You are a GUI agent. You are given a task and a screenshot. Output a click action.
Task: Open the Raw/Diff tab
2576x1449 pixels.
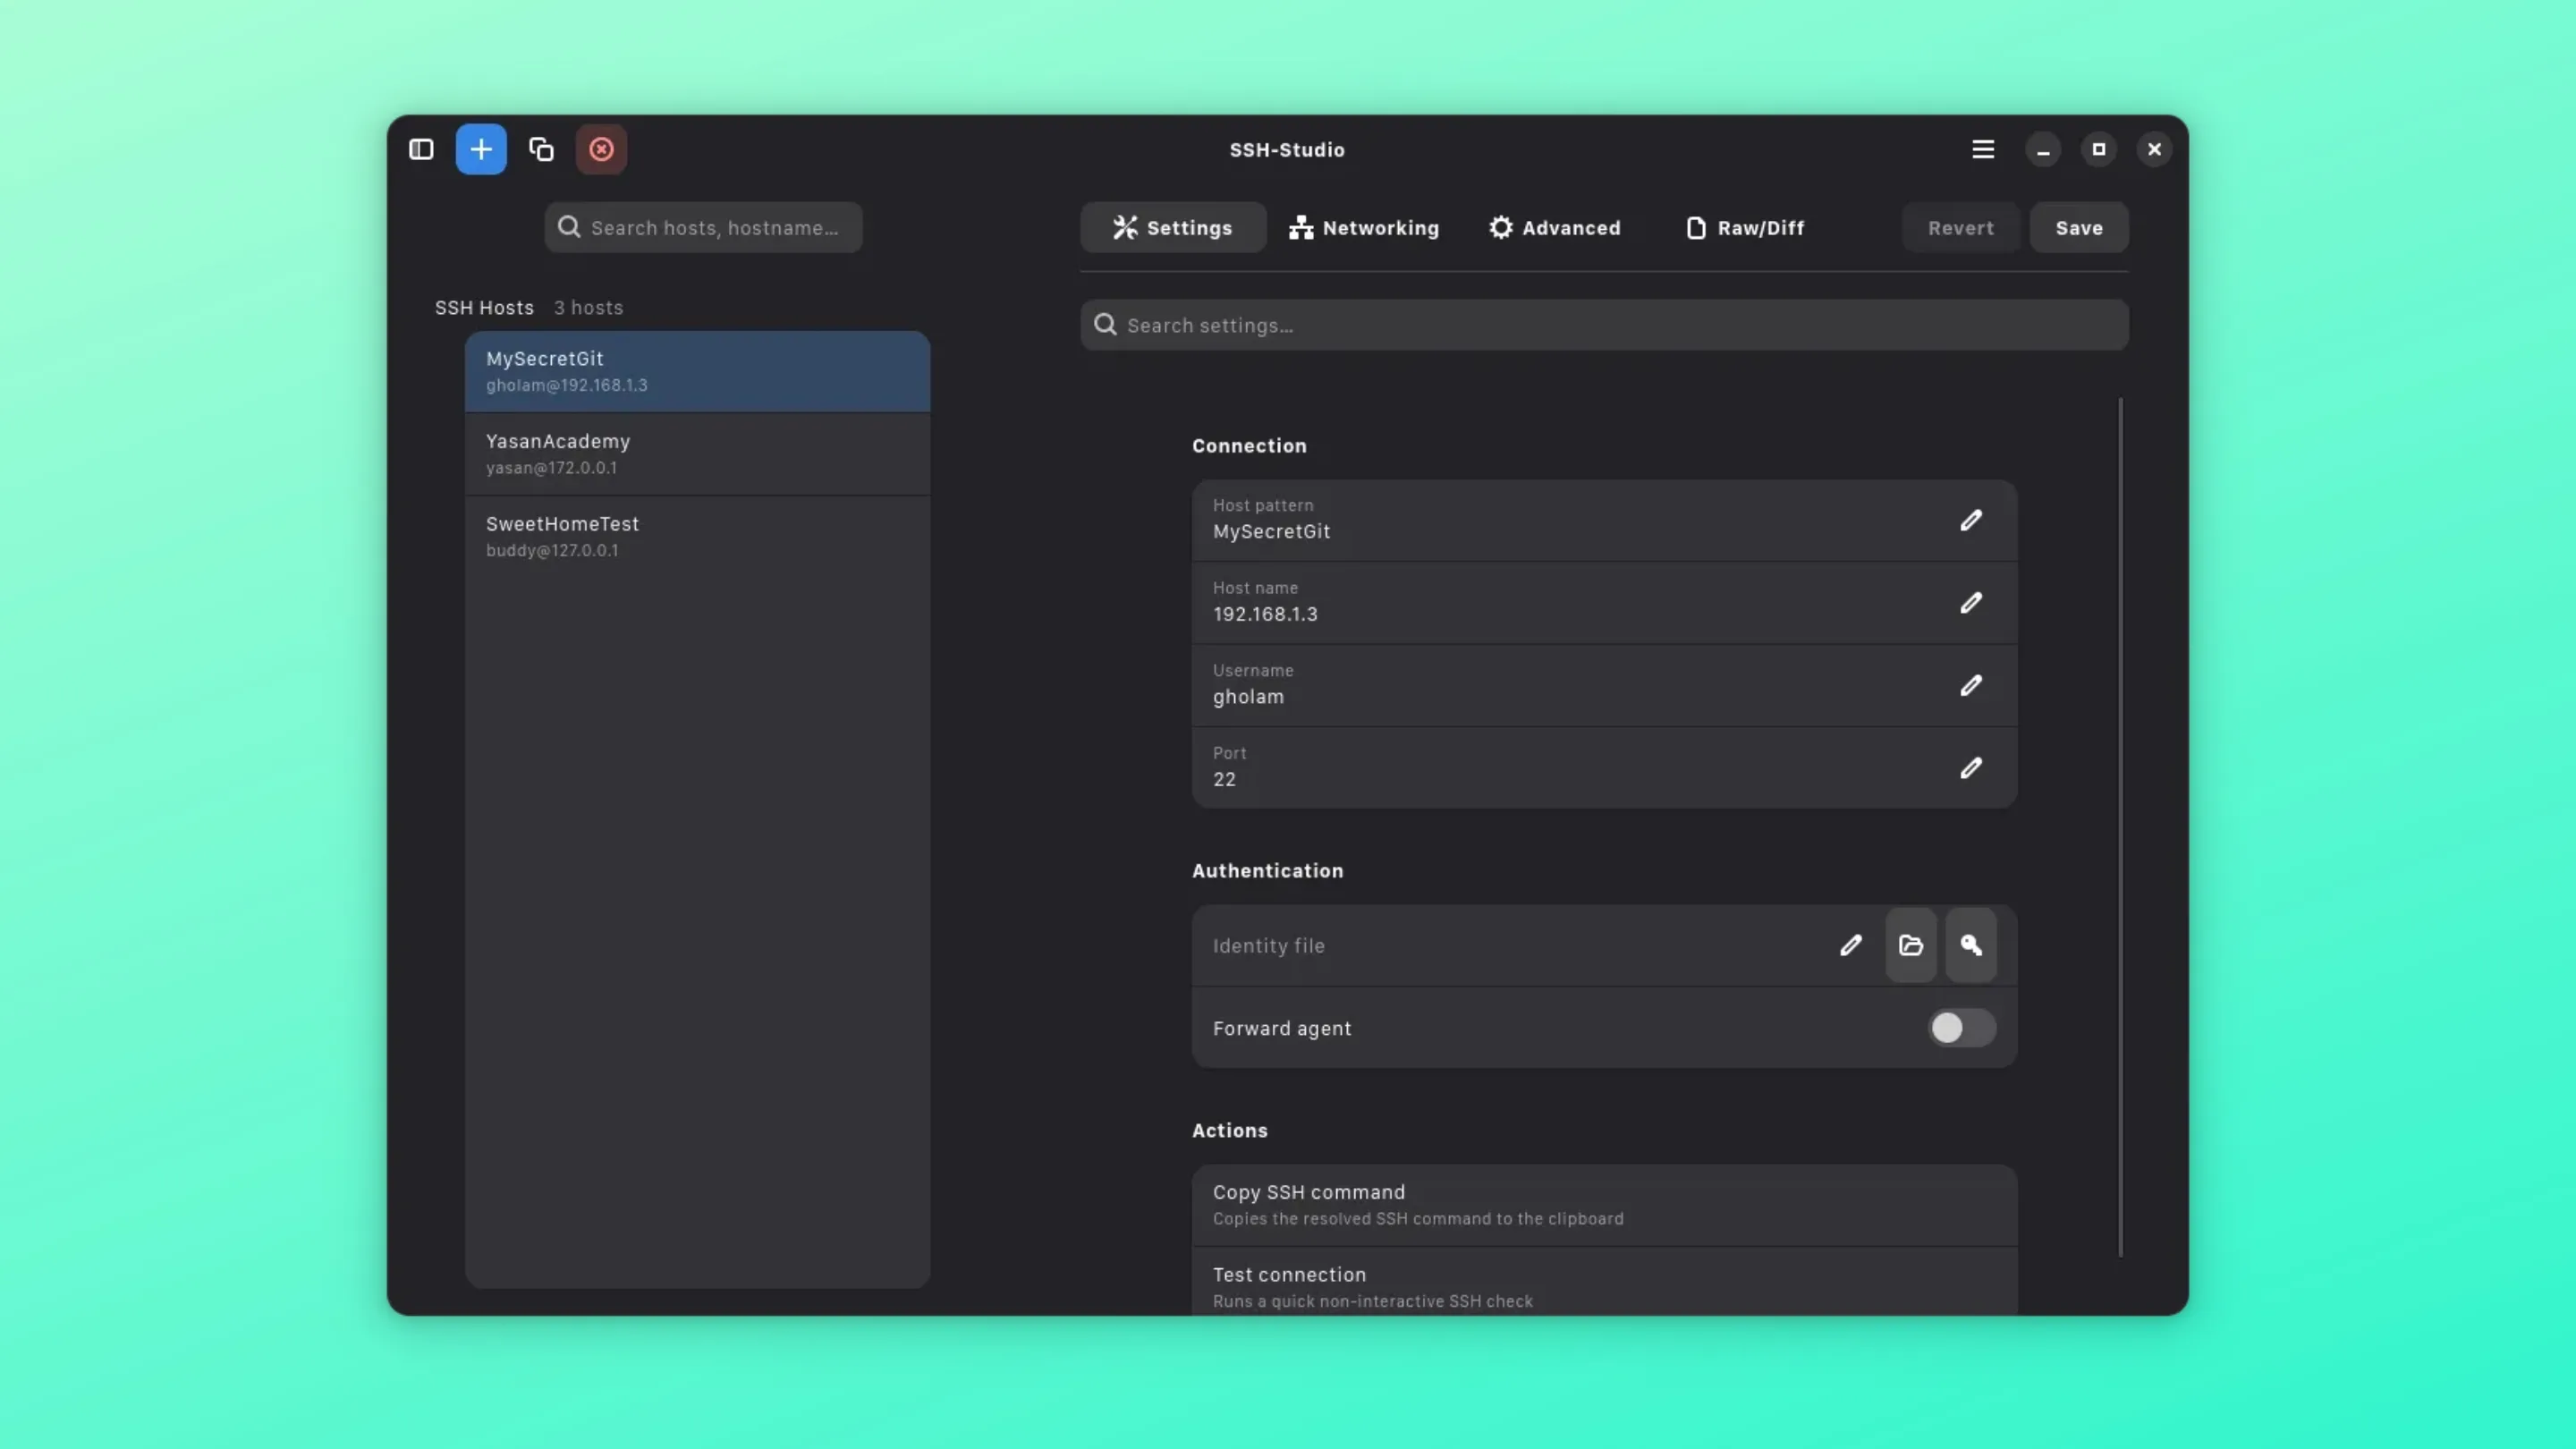coord(1746,228)
